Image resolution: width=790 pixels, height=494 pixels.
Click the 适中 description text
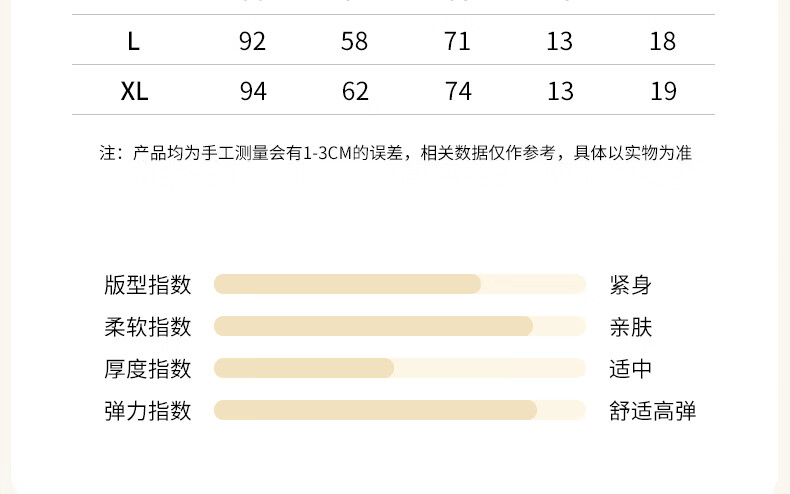click(x=631, y=368)
